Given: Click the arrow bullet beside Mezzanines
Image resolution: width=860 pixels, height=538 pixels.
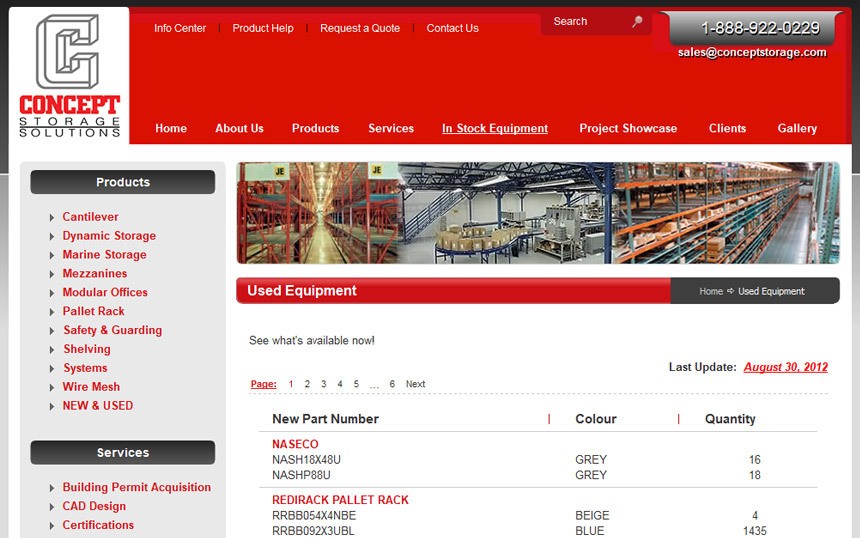Looking at the screenshot, I should (52, 274).
